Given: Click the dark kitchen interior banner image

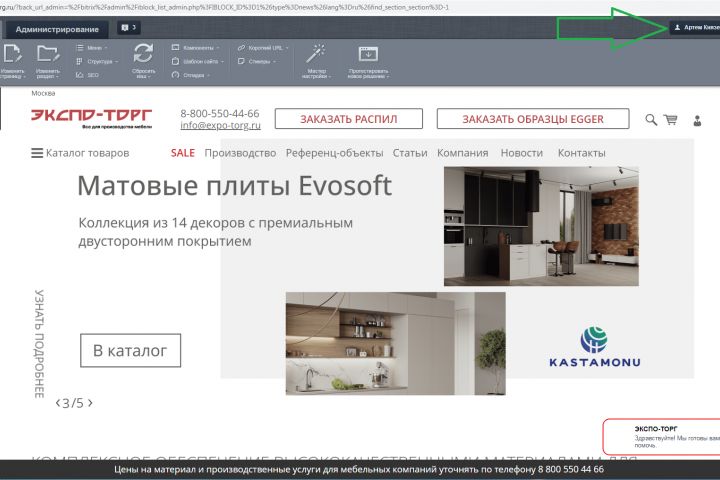Looking at the screenshot, I should point(541,226).
